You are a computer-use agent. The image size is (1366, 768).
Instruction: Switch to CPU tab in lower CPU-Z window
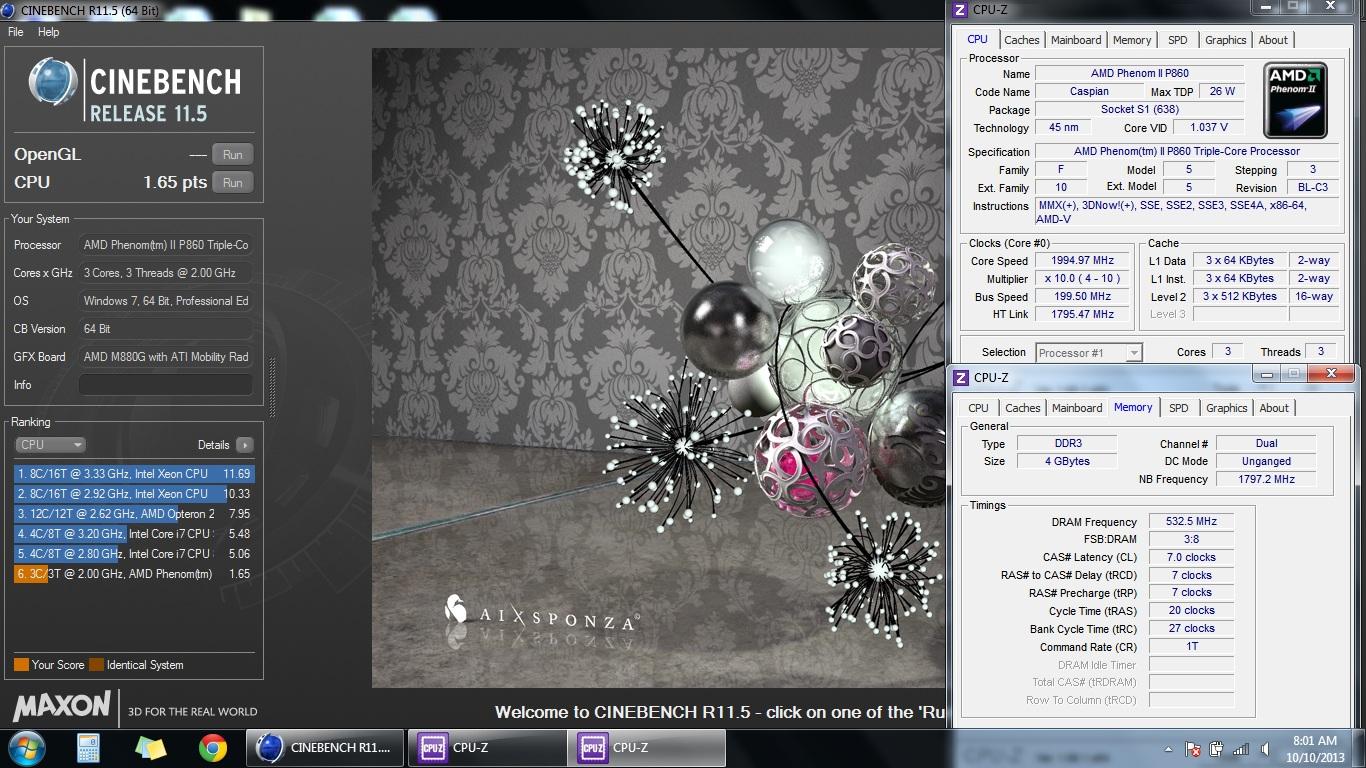978,408
